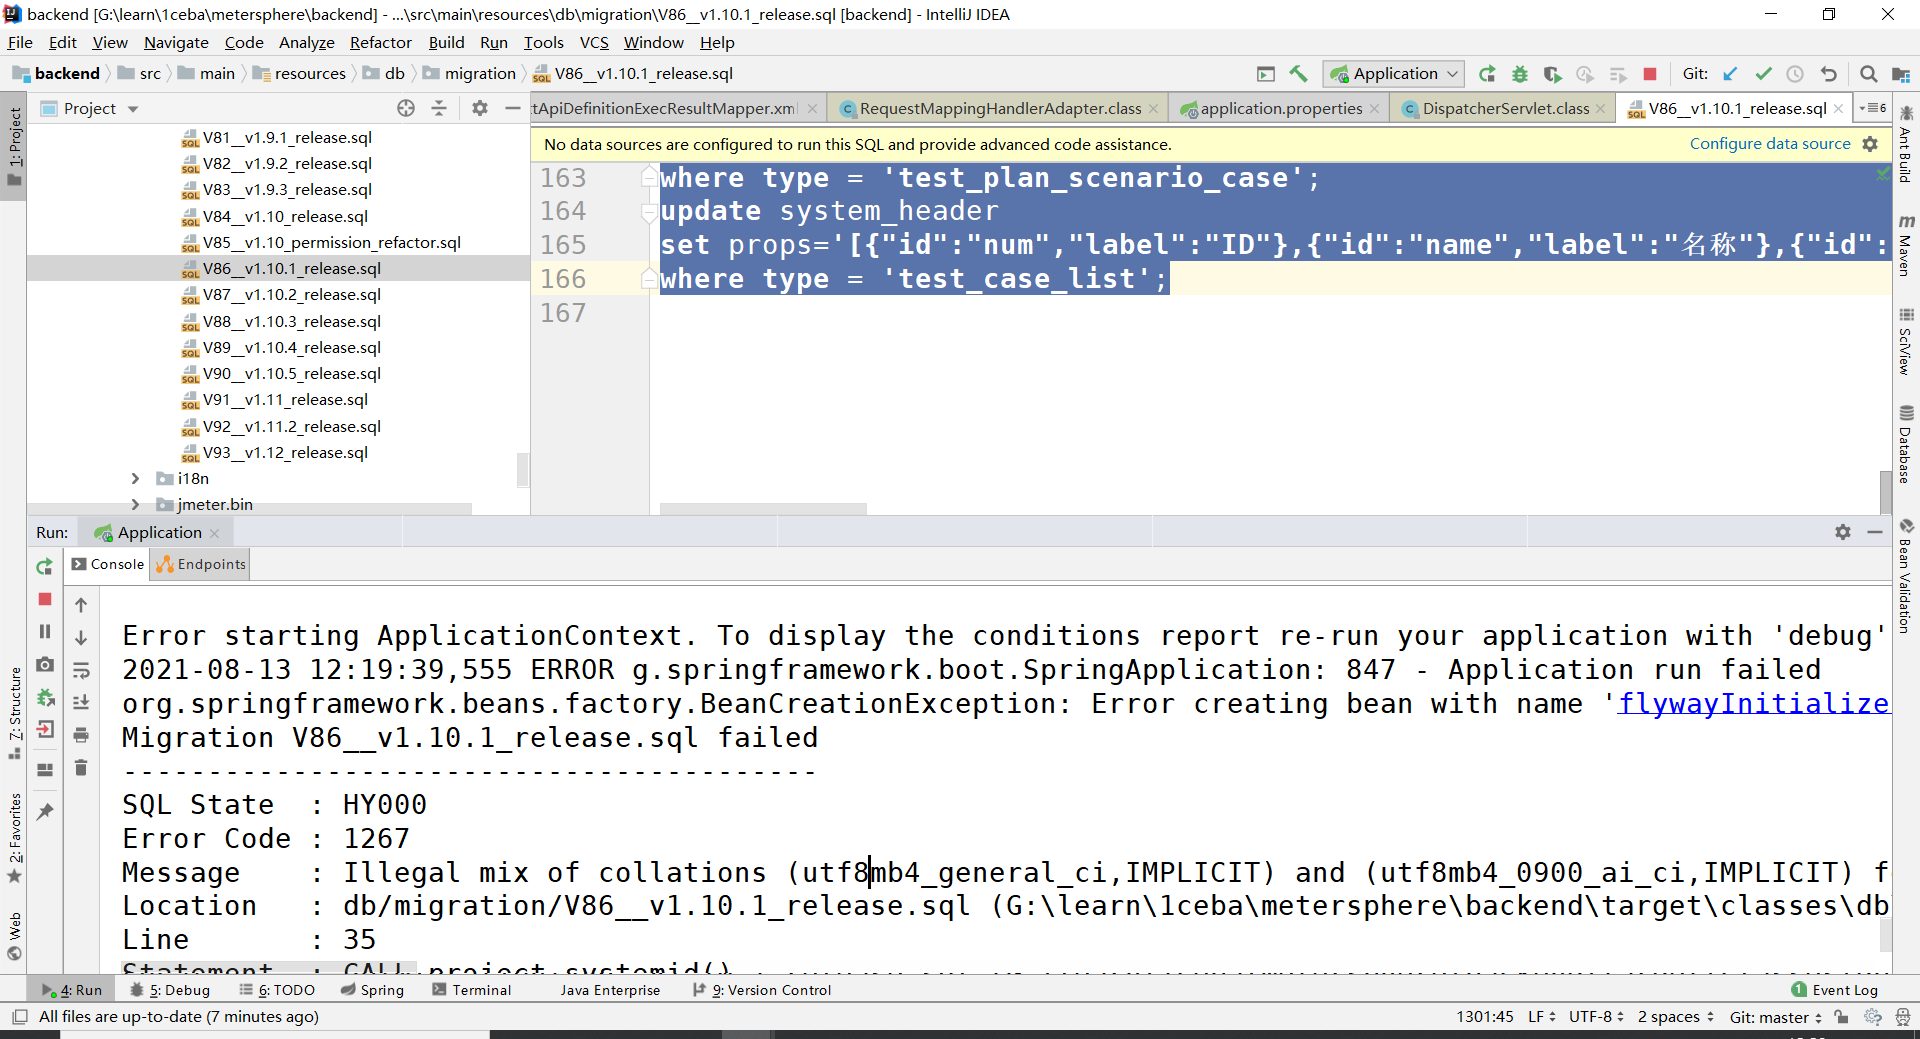Viewport: 1920px width, 1039px height.
Task: Pin the Run tab
Action: click(44, 811)
